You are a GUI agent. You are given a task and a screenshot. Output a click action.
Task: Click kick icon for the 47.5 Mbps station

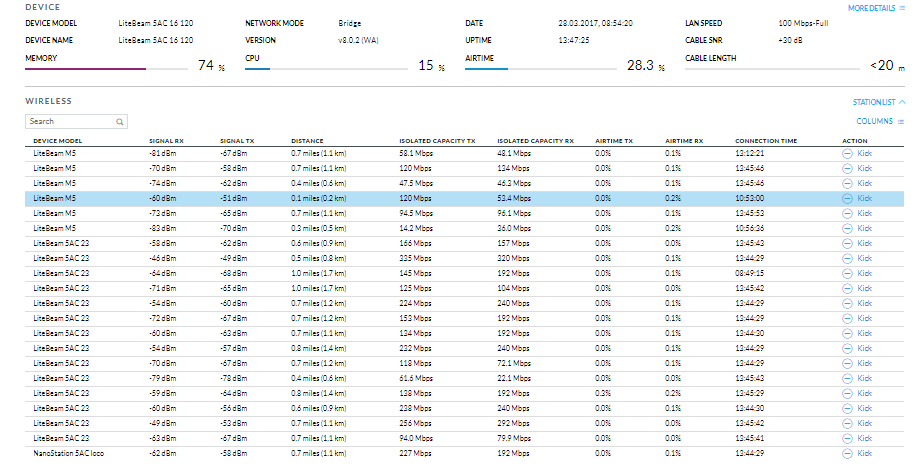(x=847, y=183)
